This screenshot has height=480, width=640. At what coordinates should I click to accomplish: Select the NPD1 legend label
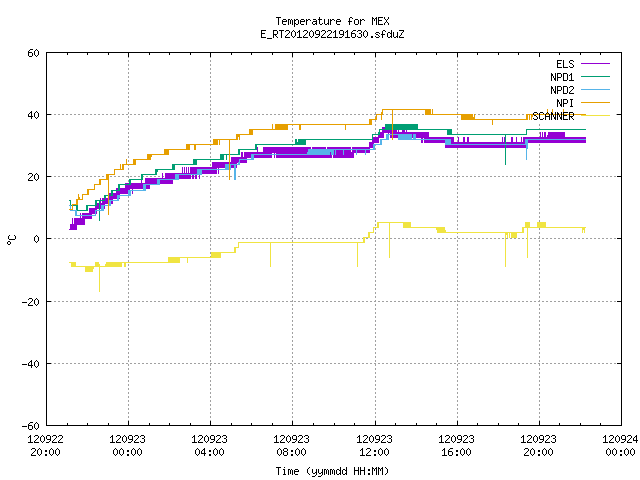click(562, 77)
